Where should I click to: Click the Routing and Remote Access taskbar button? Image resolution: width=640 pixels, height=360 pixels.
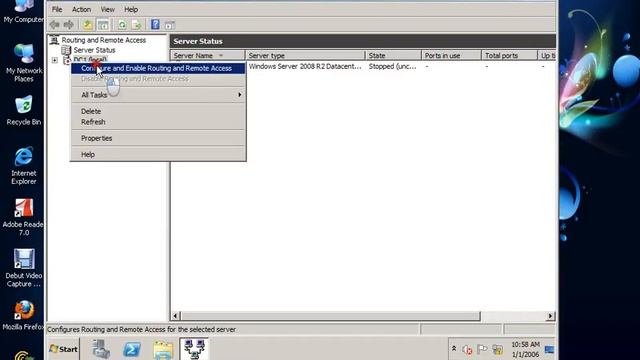pos(194,349)
